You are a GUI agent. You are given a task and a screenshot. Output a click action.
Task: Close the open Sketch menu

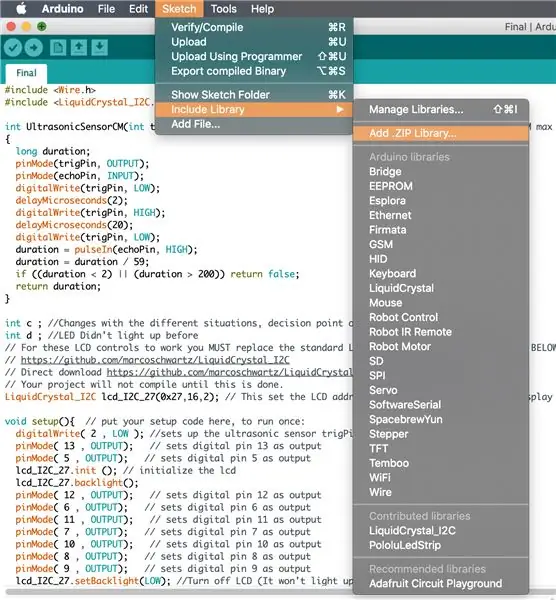point(179,8)
